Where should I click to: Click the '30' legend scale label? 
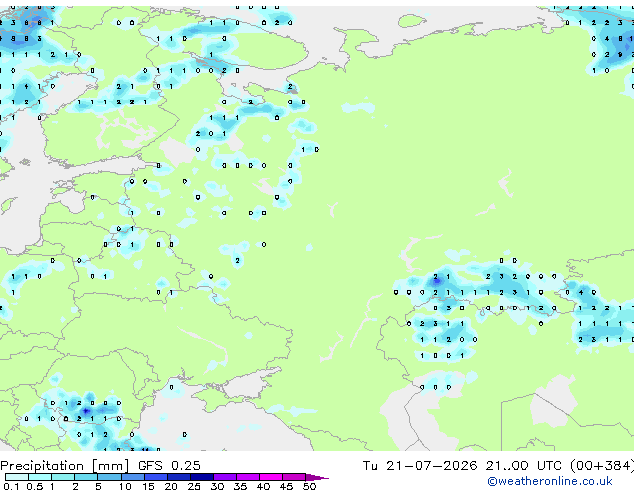click(x=217, y=486)
